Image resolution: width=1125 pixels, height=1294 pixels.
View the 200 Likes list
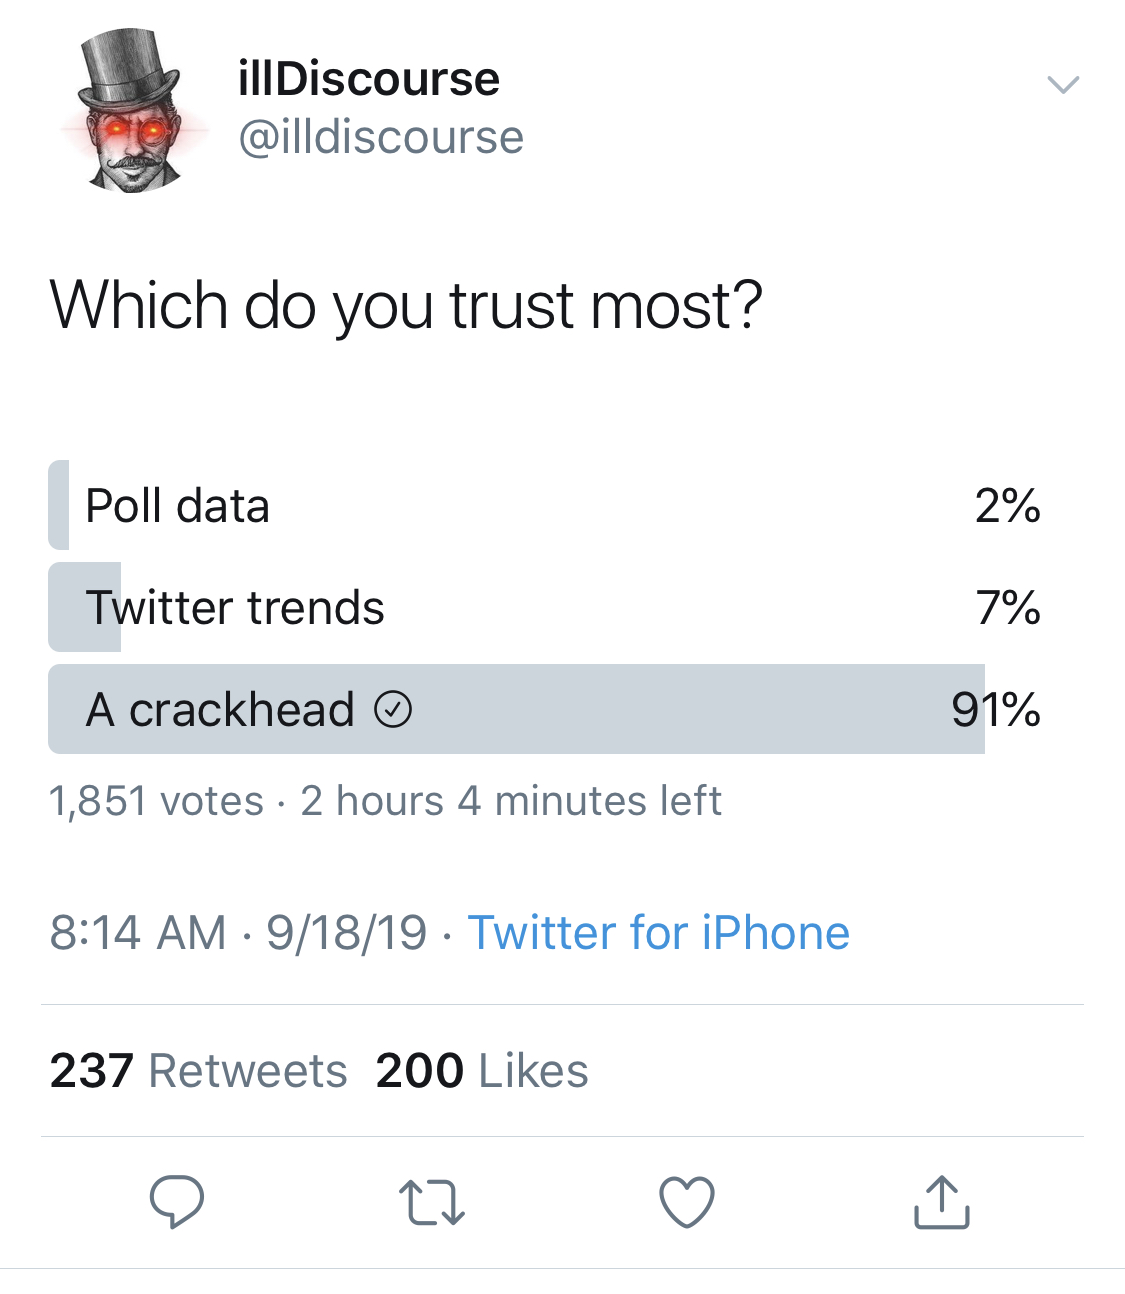(482, 1071)
